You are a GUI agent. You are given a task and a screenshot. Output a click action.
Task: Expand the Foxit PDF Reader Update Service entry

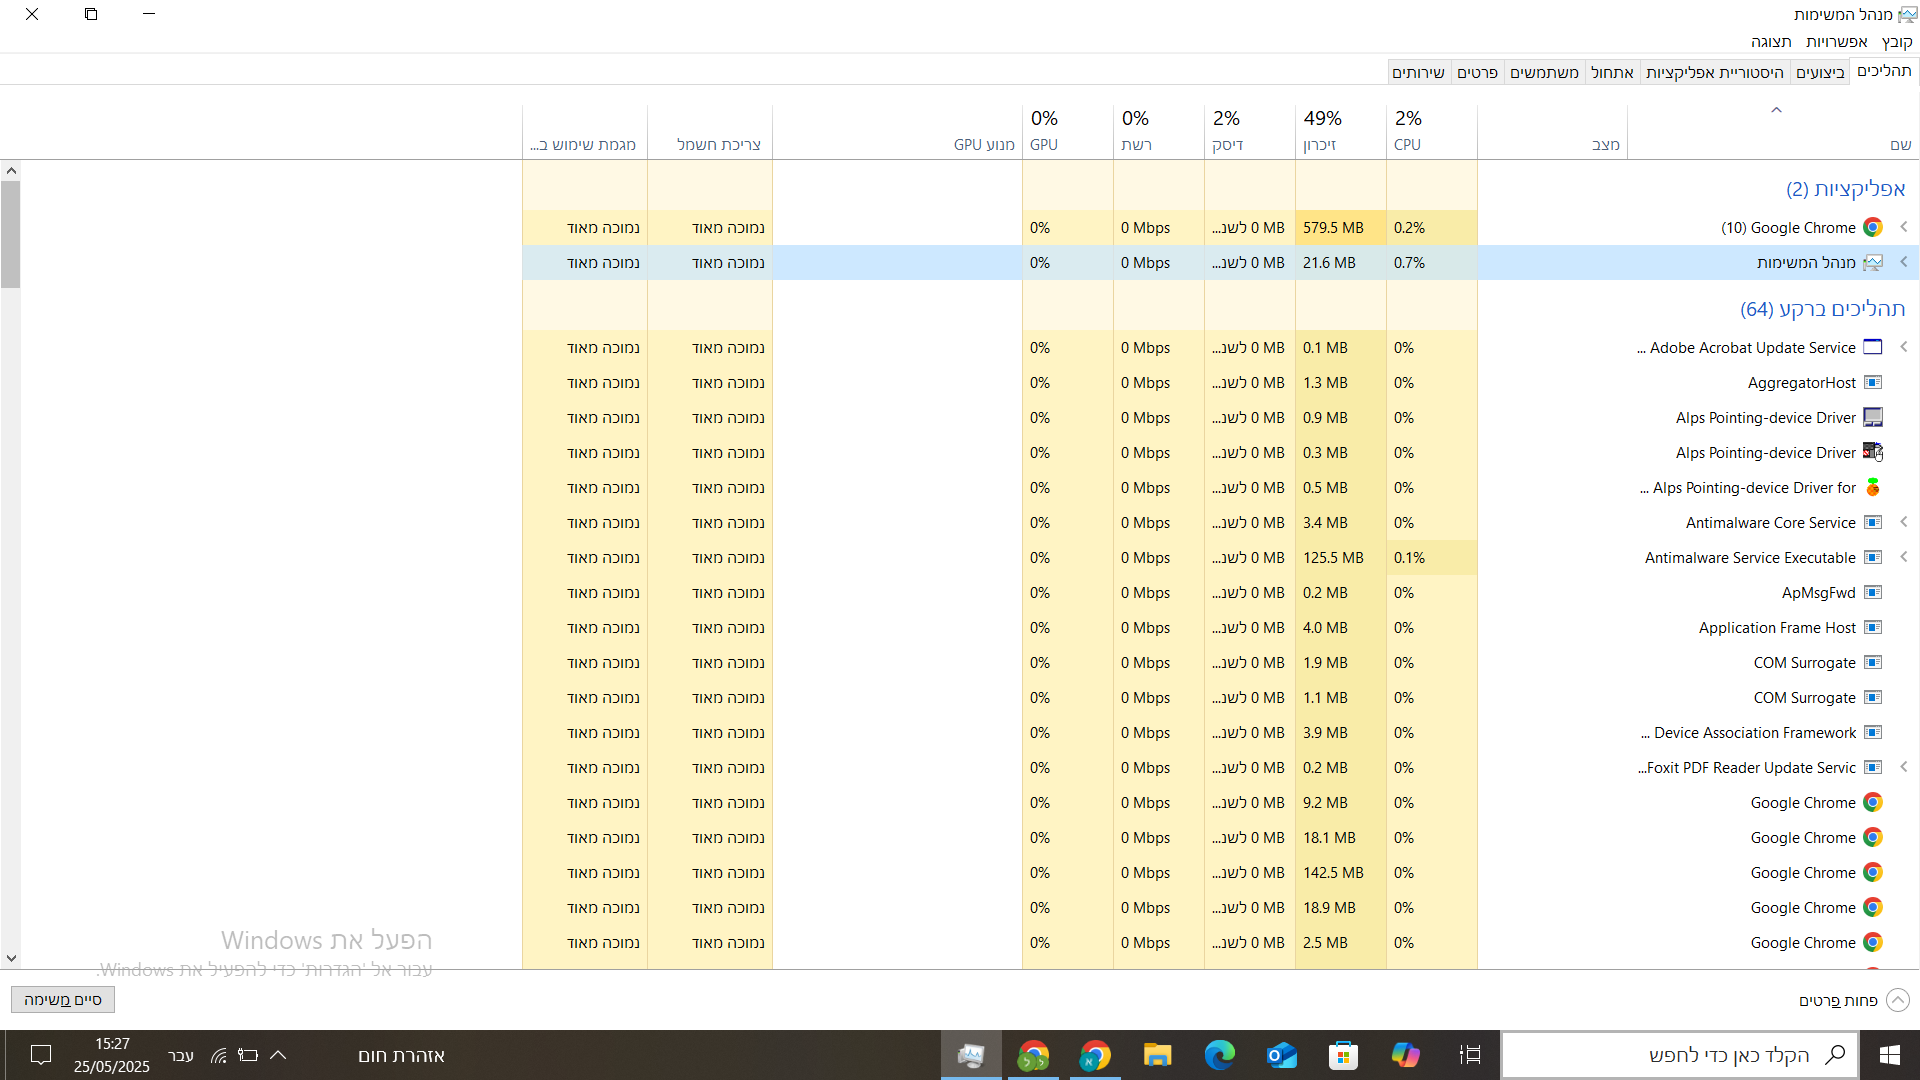[x=1904, y=768]
